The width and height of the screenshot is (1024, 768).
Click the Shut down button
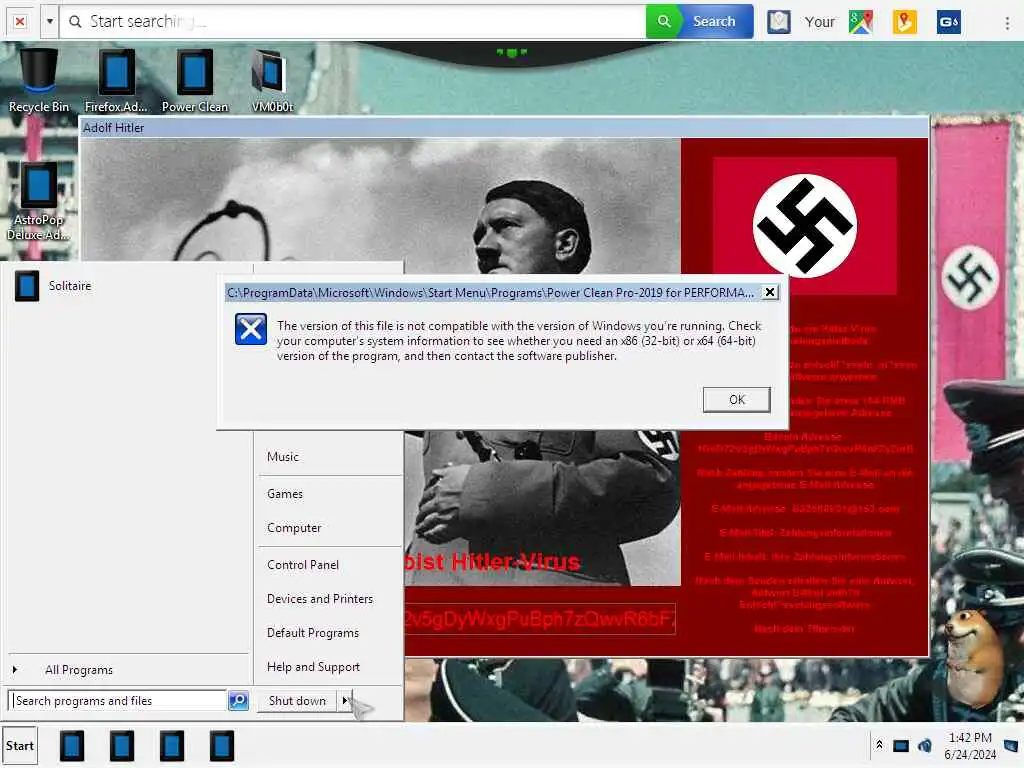[x=297, y=701]
